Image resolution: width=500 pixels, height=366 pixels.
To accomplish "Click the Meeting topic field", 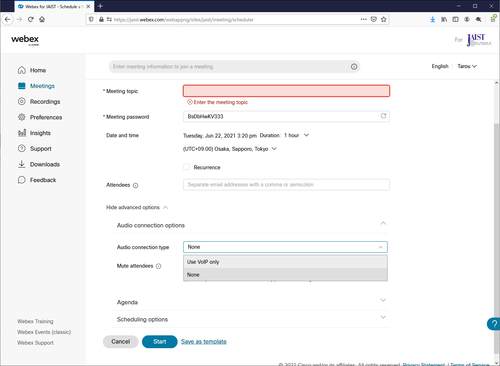I will click(286, 91).
